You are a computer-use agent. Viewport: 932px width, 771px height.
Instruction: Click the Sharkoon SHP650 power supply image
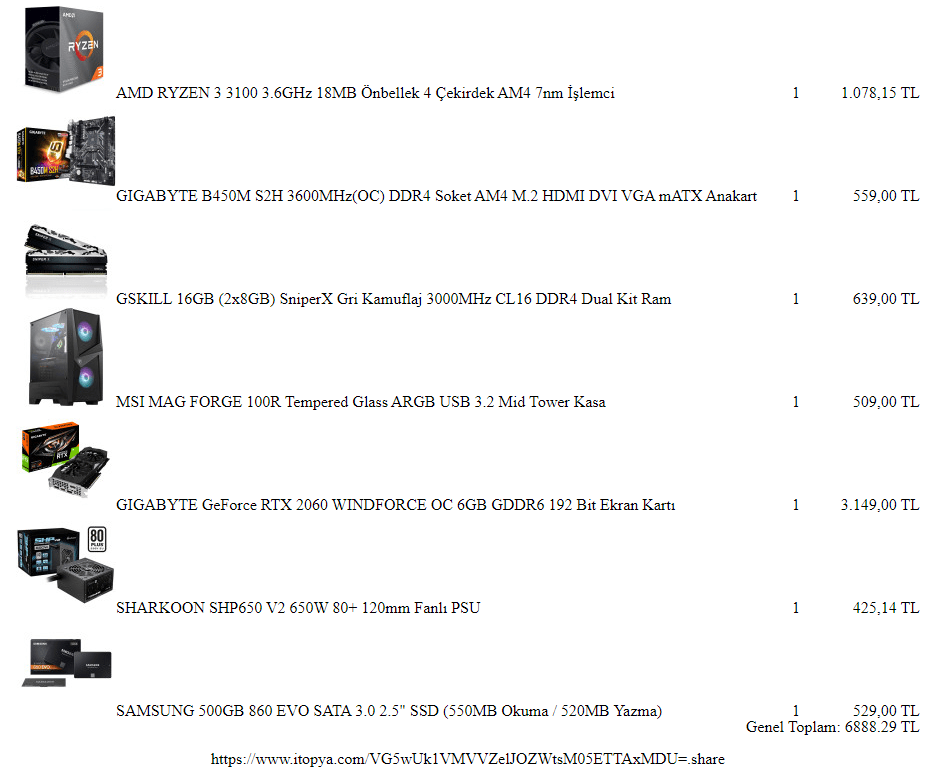coord(65,564)
